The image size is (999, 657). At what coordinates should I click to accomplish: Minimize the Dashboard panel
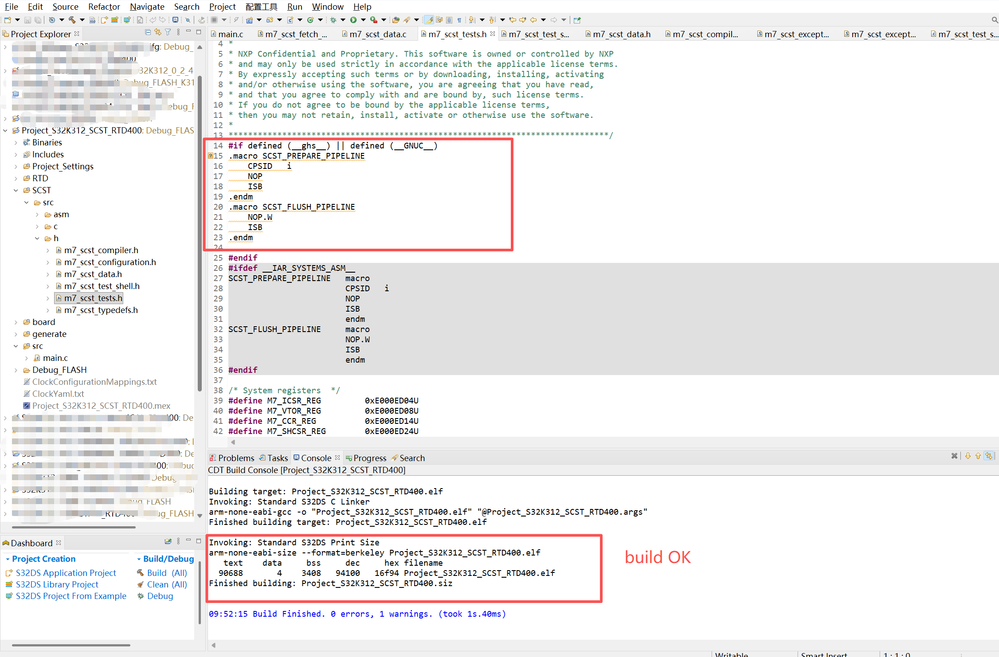pos(188,541)
